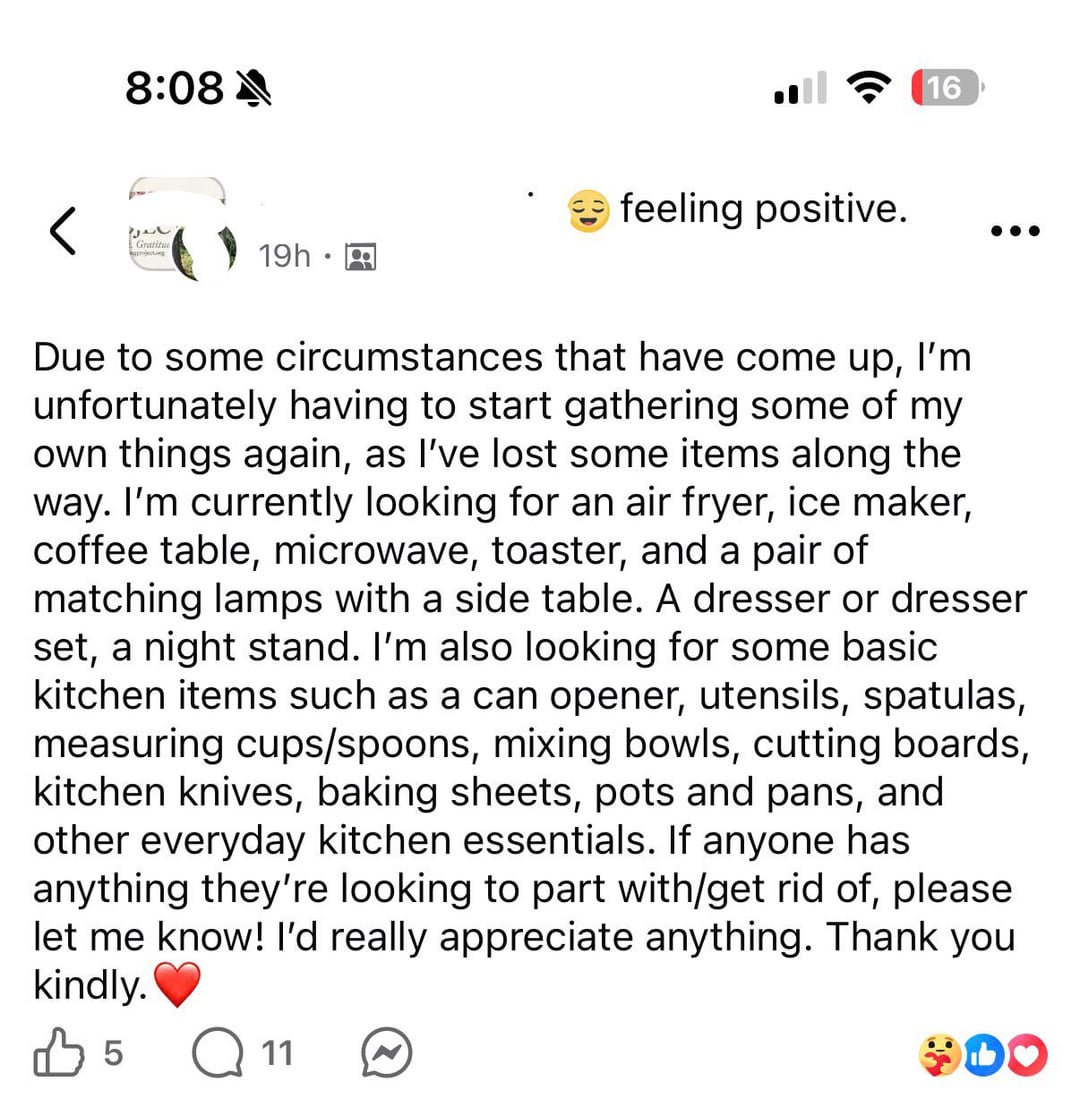Open the 11 comments count

tap(277, 1053)
